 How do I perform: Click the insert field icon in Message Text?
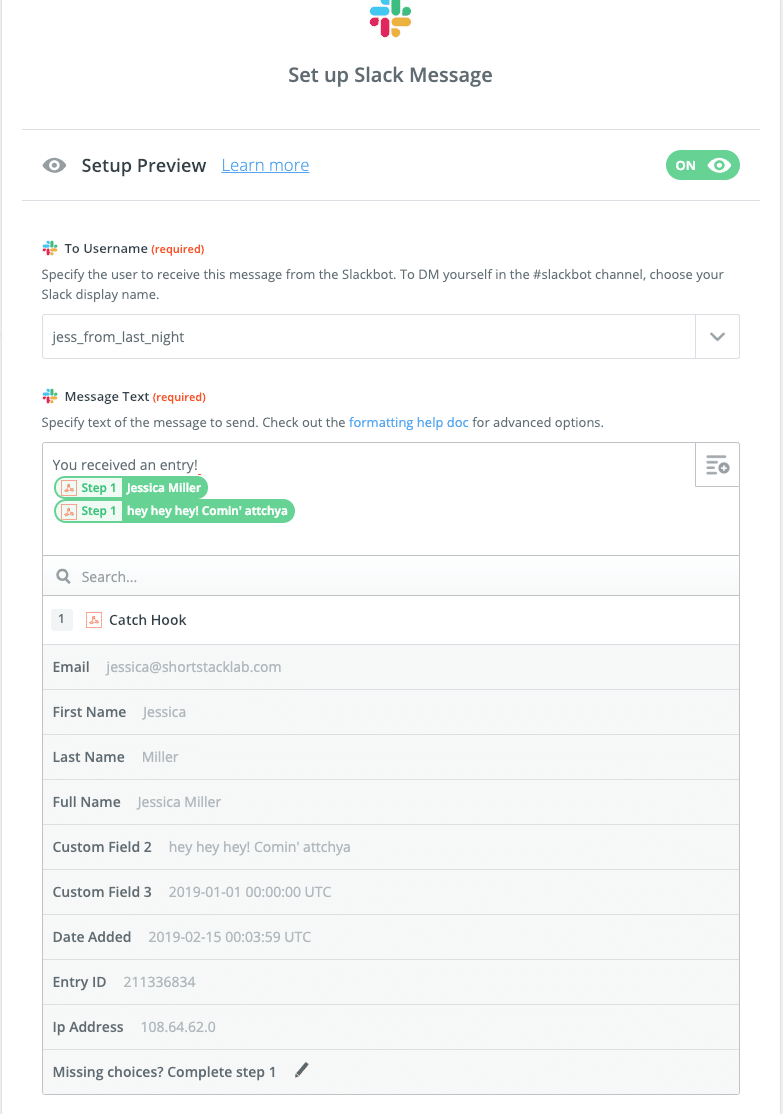click(717, 465)
